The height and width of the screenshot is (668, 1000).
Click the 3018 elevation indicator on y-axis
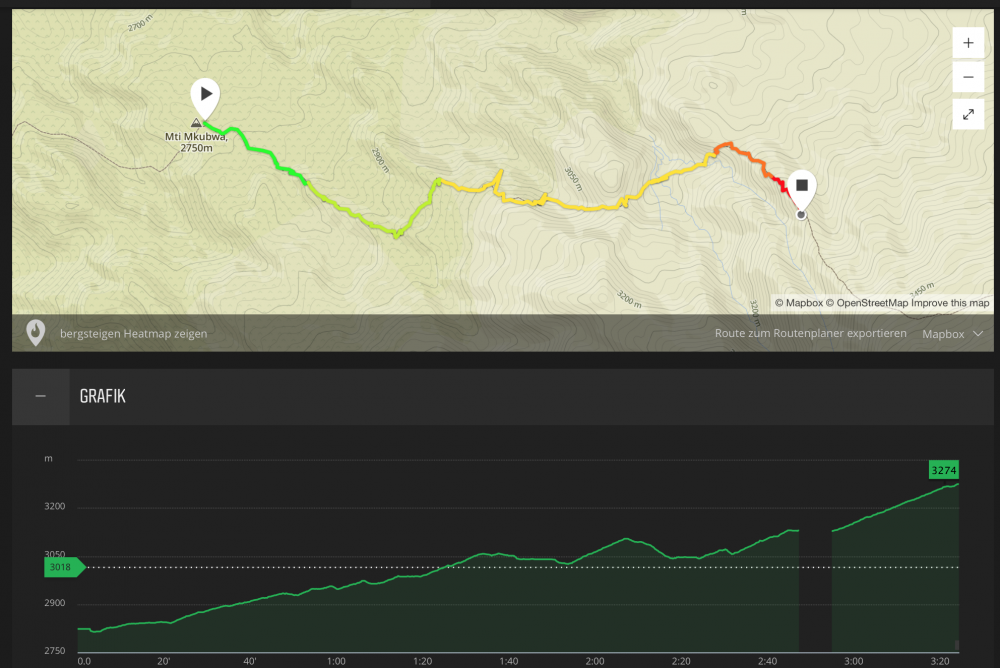point(64,568)
